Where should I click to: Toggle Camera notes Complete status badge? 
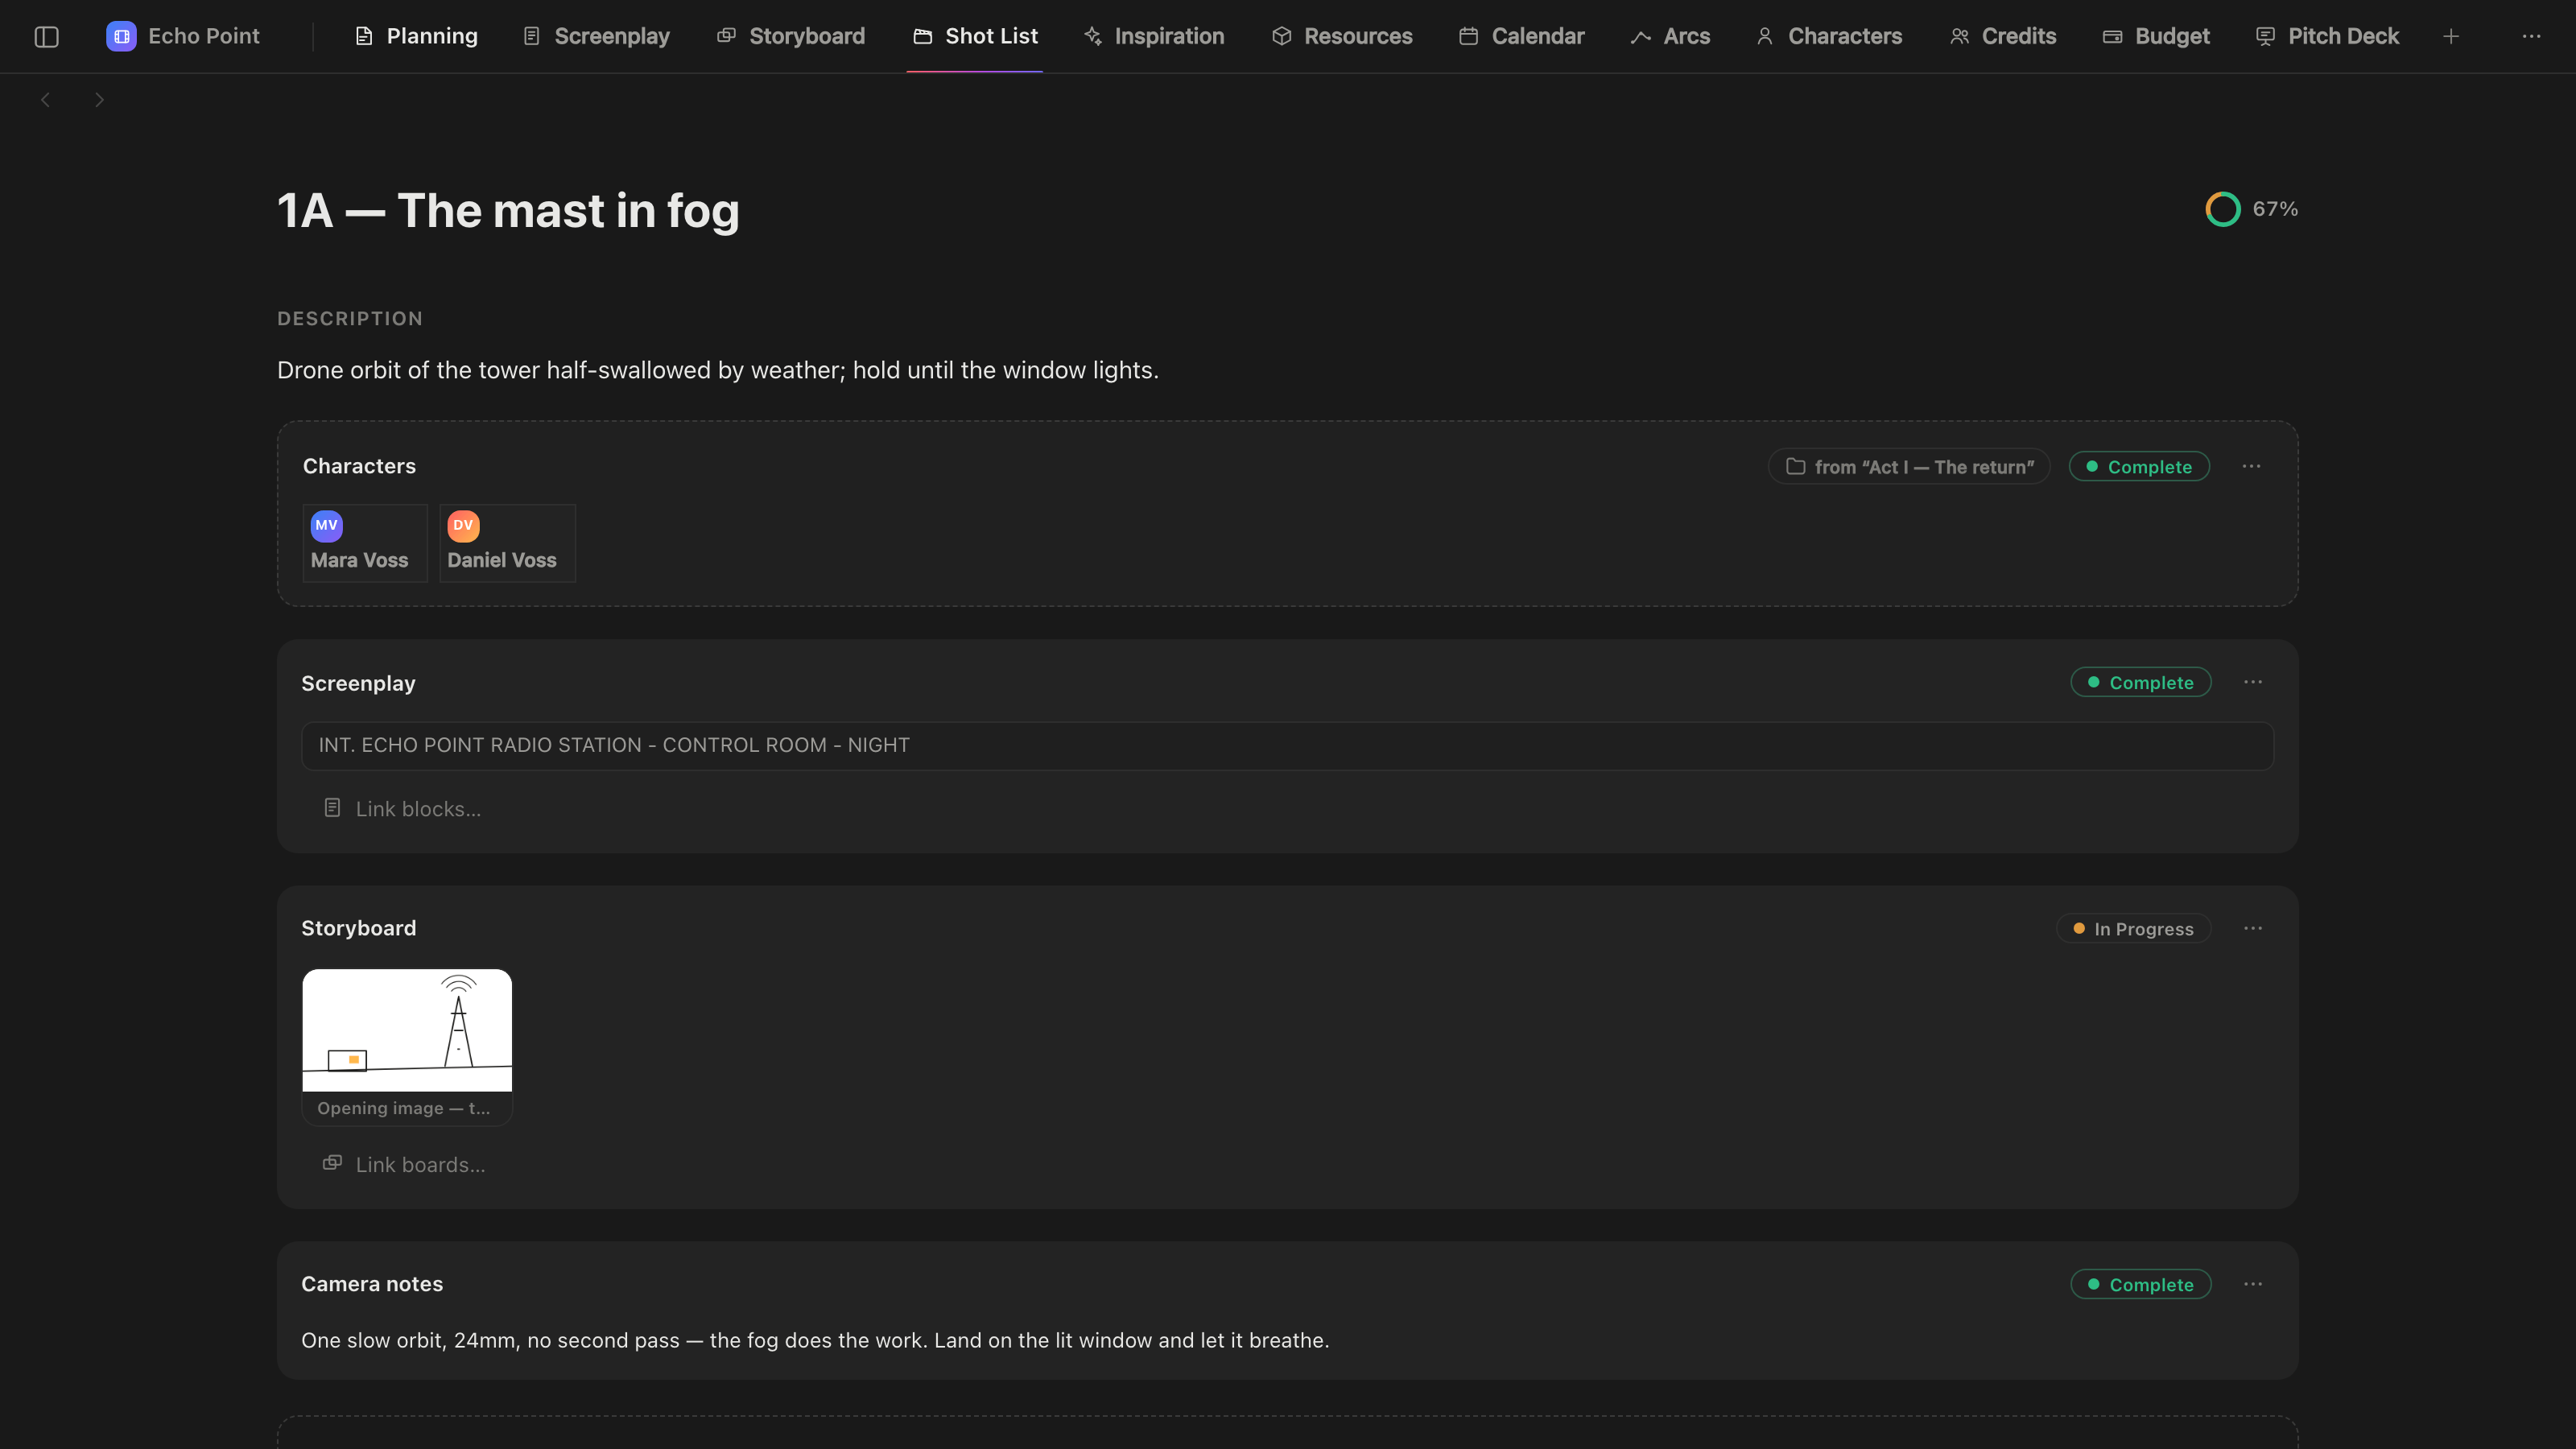tap(2141, 1285)
